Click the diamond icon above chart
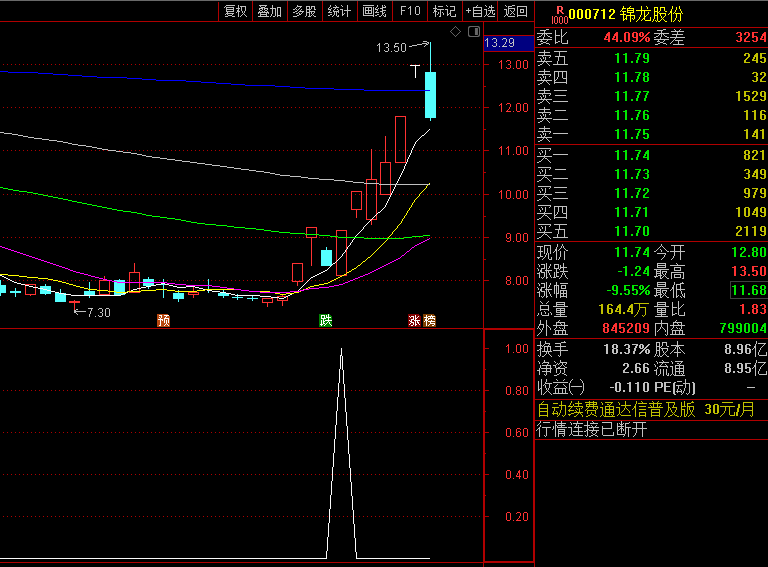This screenshot has width=768, height=567. (456, 32)
